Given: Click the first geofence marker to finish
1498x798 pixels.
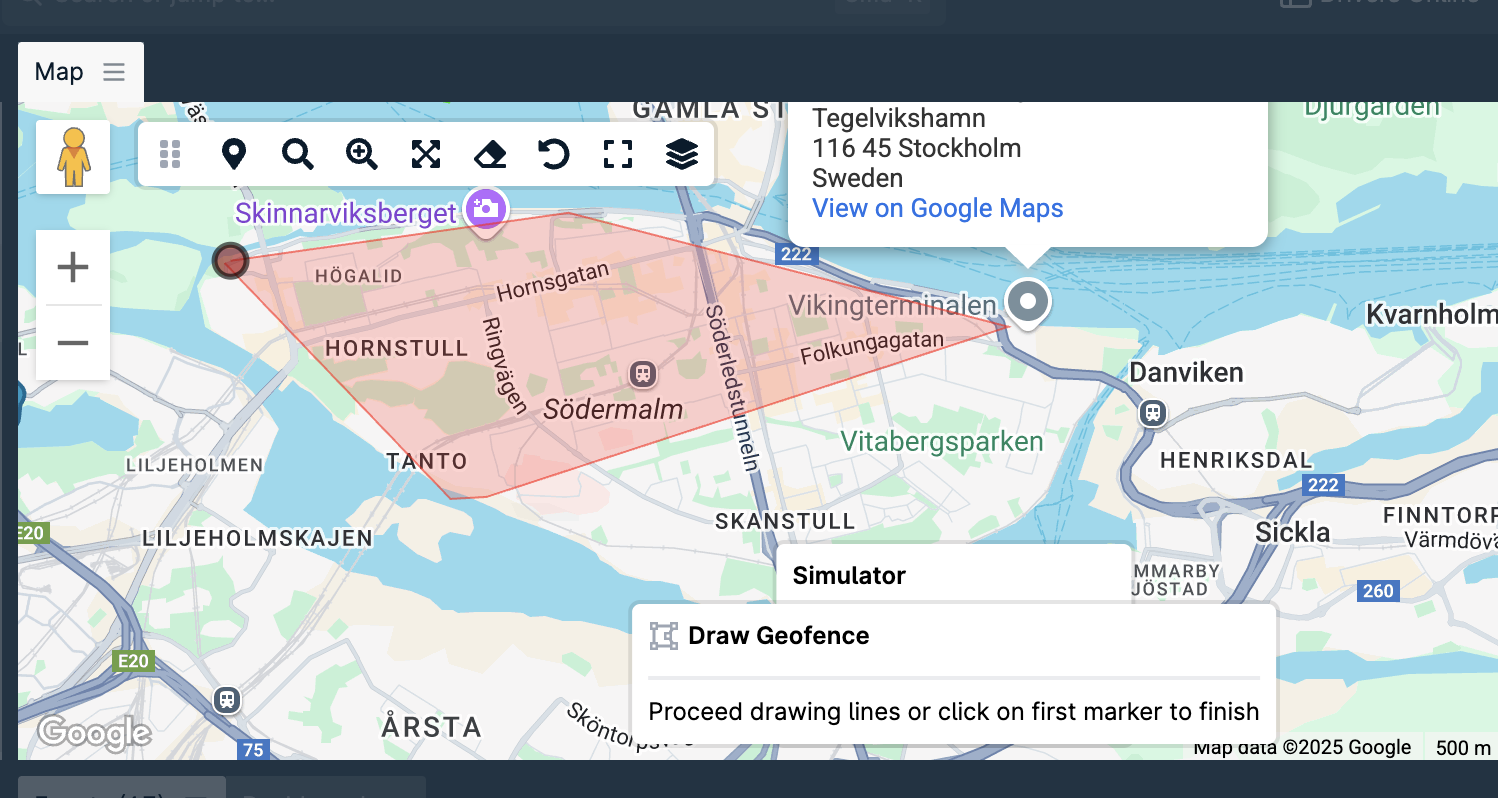Looking at the screenshot, I should (230, 261).
